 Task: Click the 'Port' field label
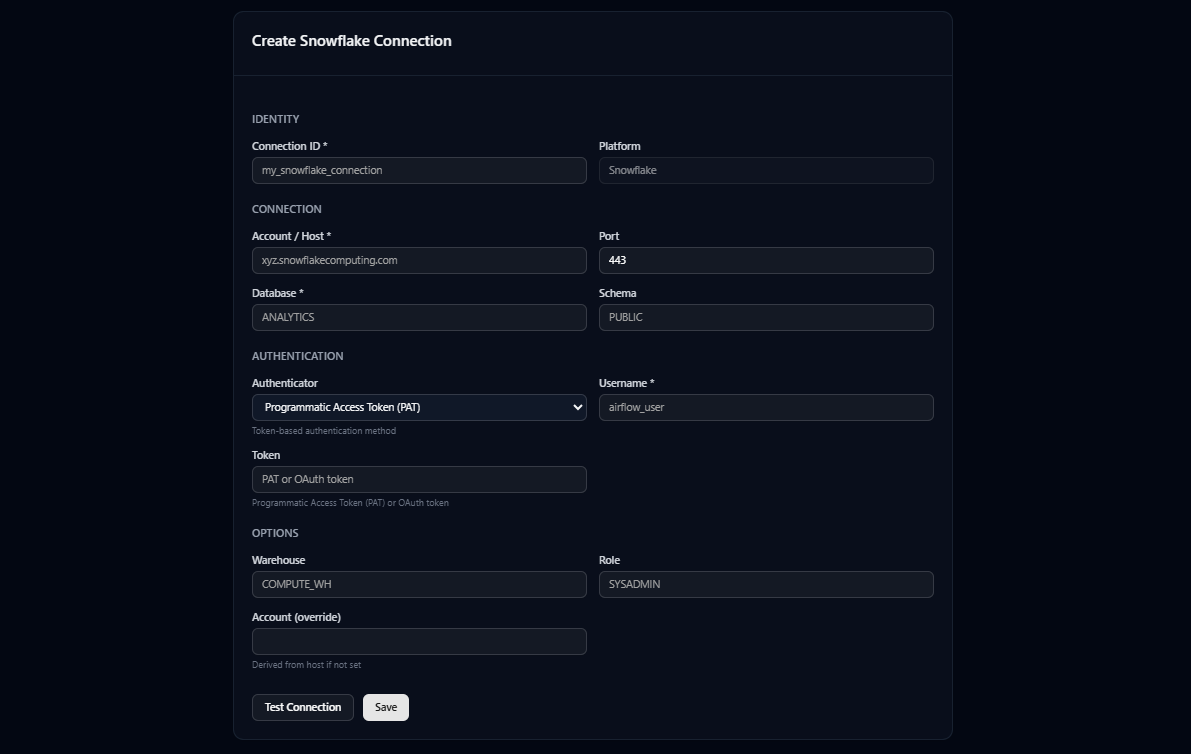[608, 236]
